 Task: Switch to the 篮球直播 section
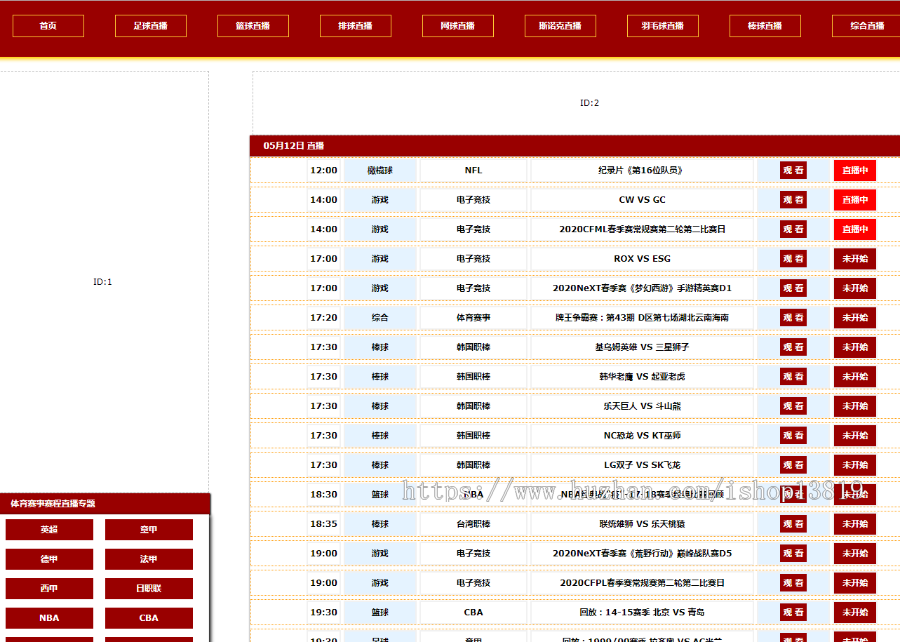[252, 26]
